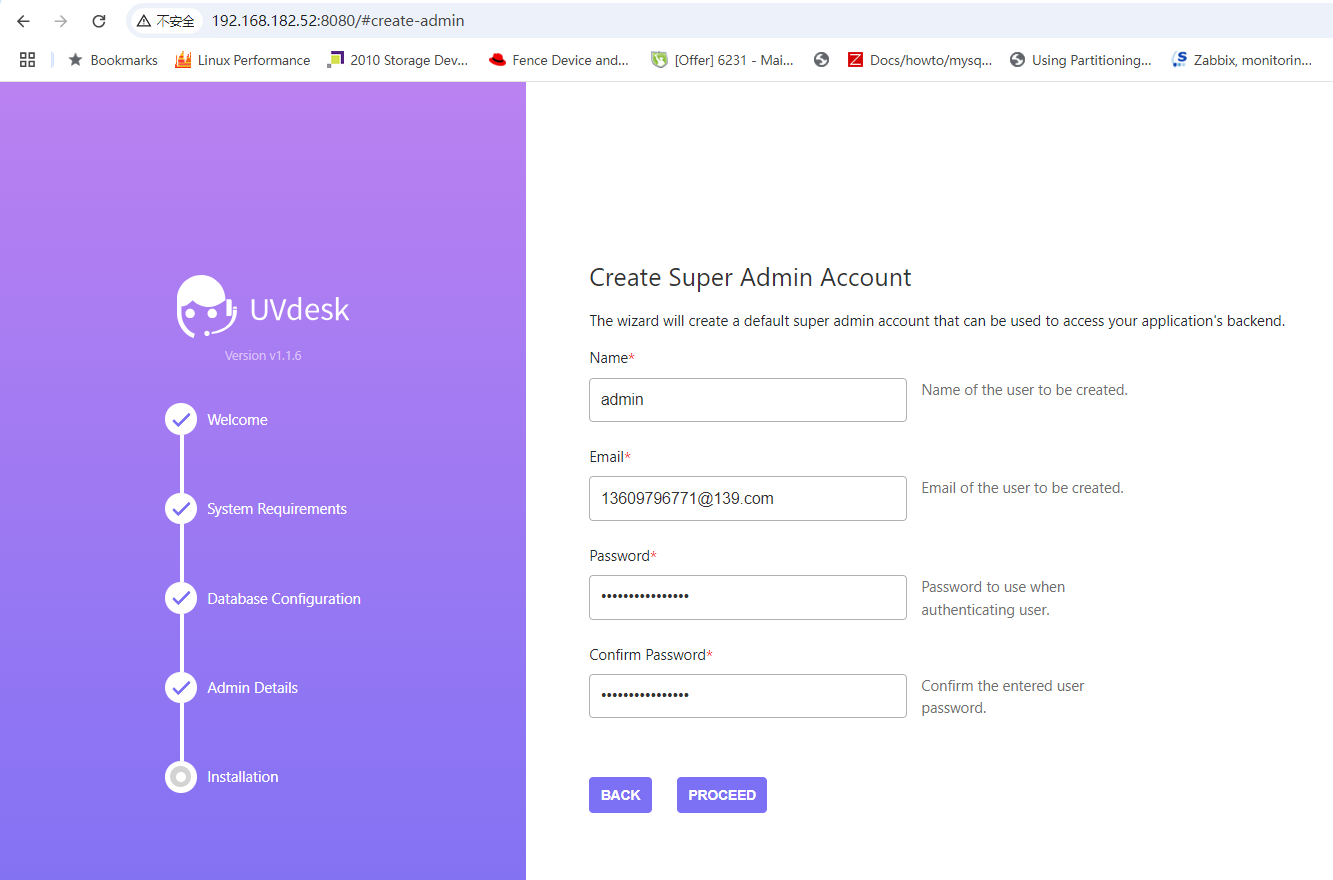The image size is (1333, 880).
Task: Open the Bookmarks star folder
Action: point(113,60)
